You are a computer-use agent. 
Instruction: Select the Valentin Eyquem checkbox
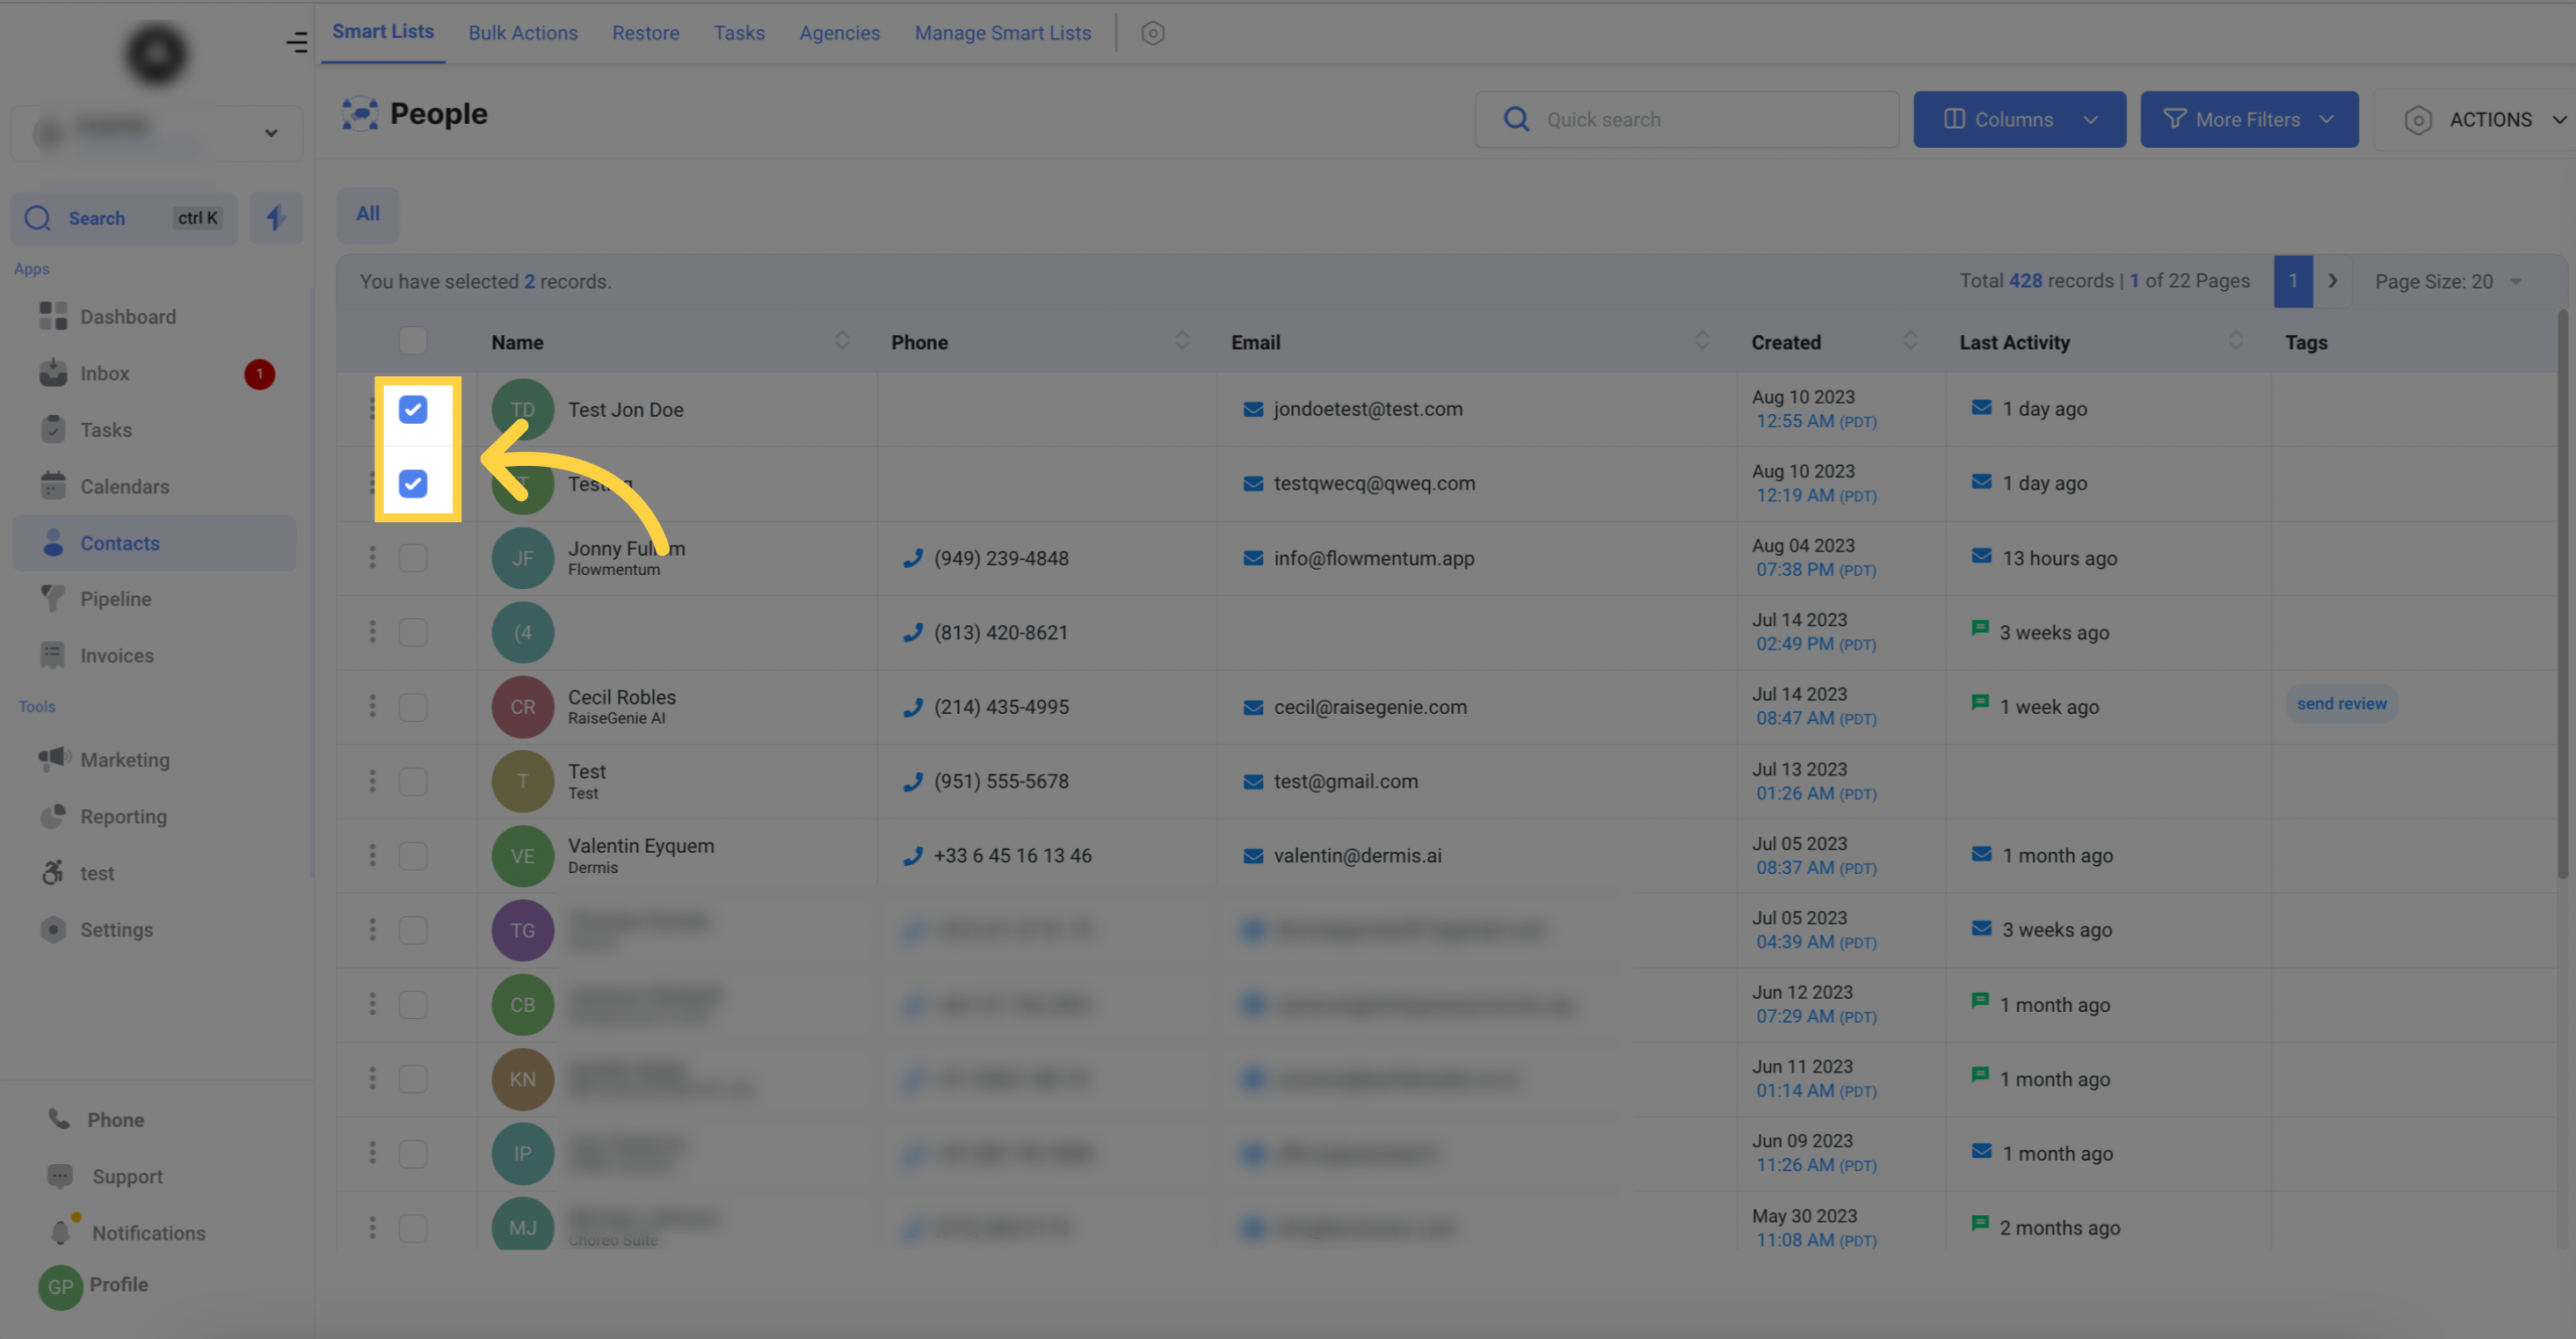(413, 856)
